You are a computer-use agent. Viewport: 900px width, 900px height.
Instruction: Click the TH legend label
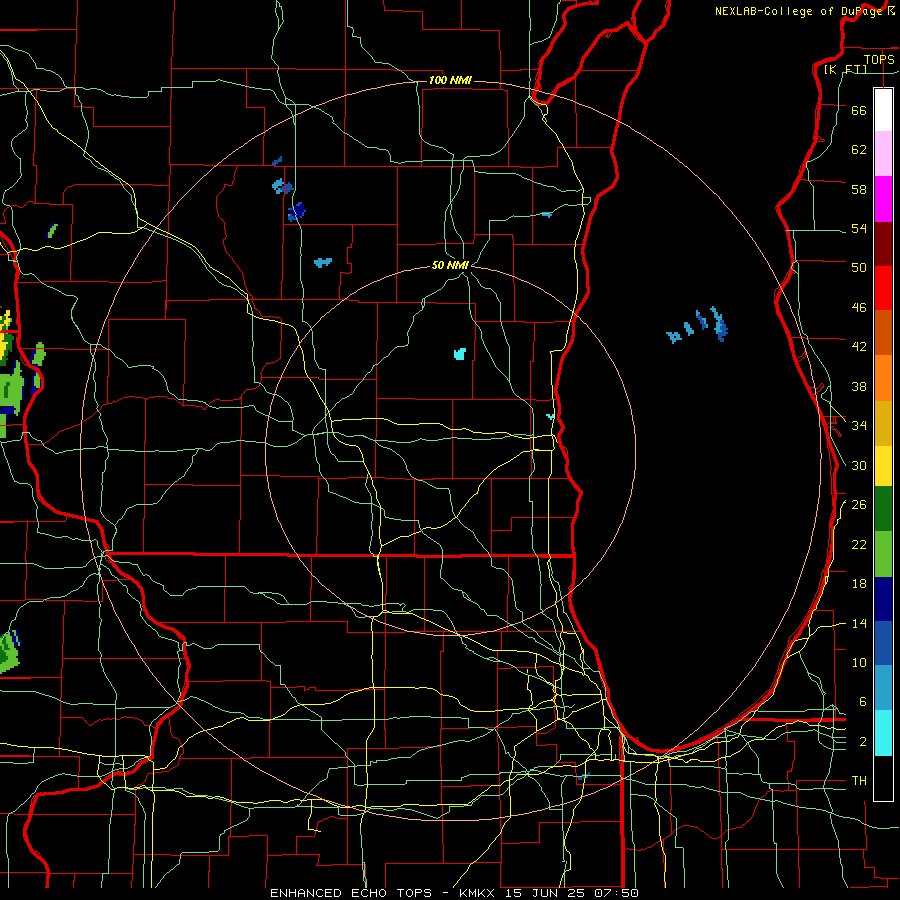(859, 781)
